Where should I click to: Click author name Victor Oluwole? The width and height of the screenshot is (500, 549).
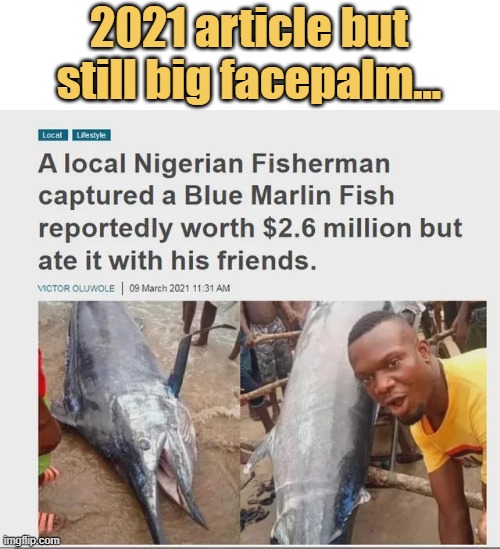pyautogui.click(x=76, y=288)
